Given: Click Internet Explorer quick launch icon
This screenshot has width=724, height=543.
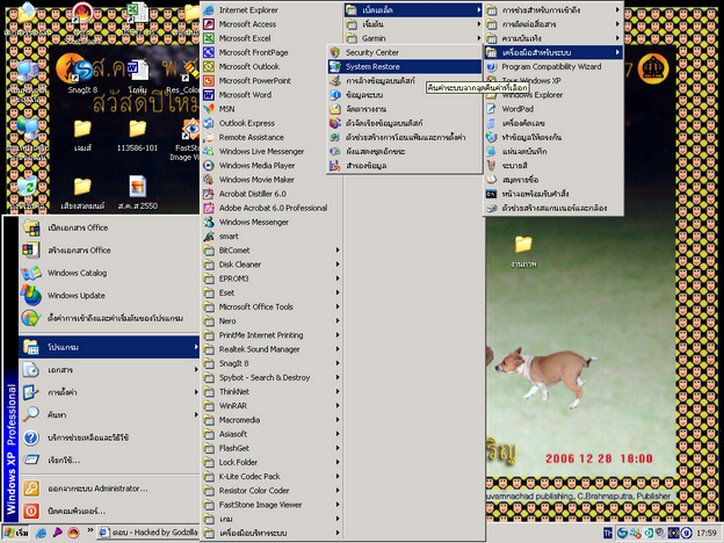Looking at the screenshot, I should [x=41, y=533].
